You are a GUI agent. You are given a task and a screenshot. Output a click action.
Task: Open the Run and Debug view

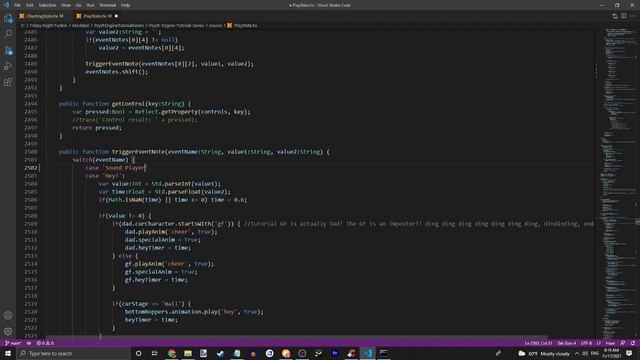(x=8, y=66)
